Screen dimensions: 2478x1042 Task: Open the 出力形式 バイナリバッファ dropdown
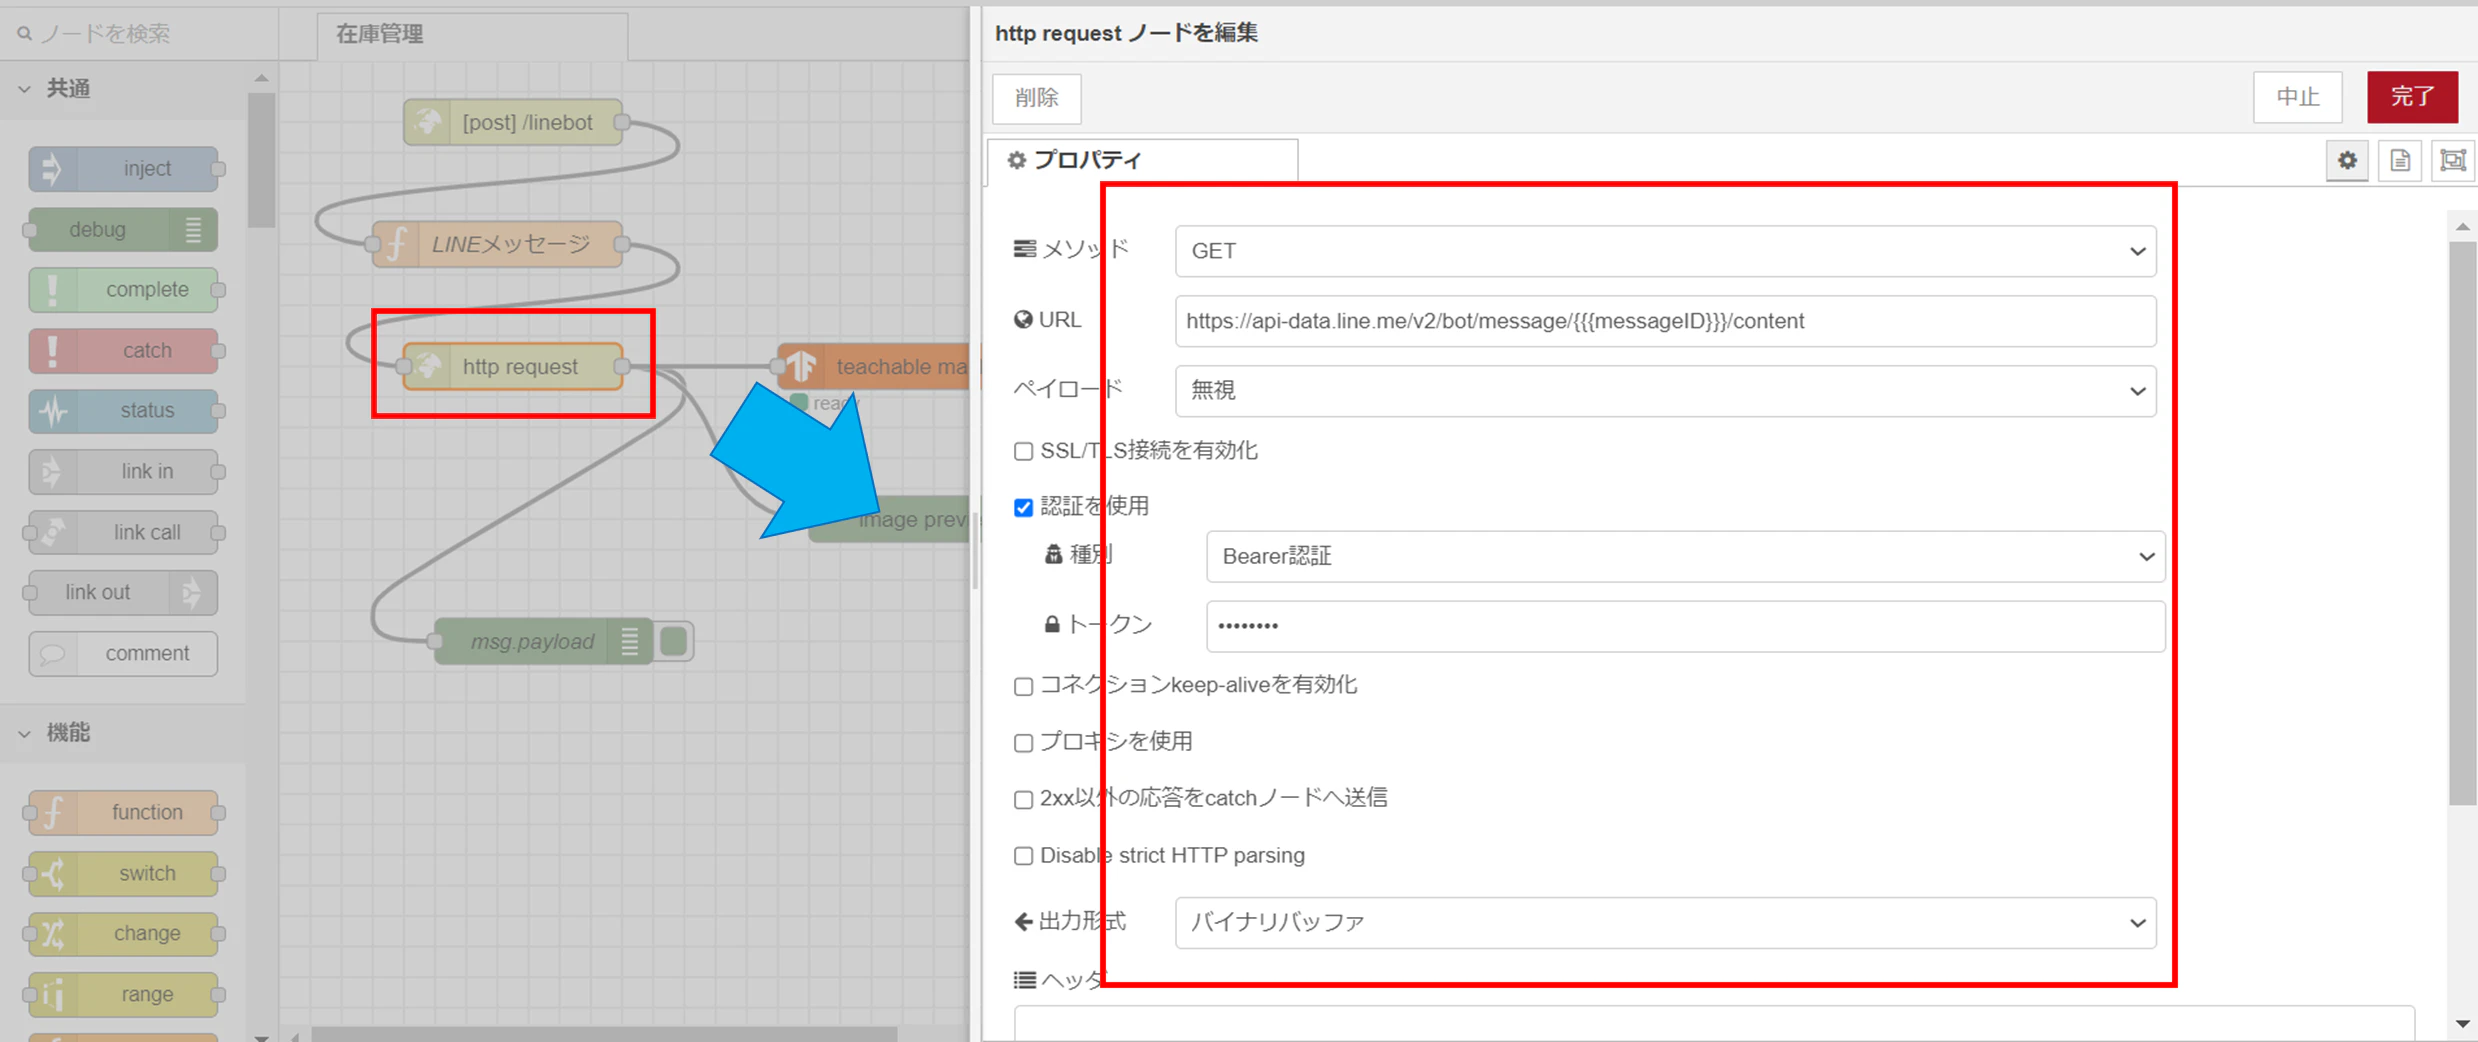(1665, 922)
